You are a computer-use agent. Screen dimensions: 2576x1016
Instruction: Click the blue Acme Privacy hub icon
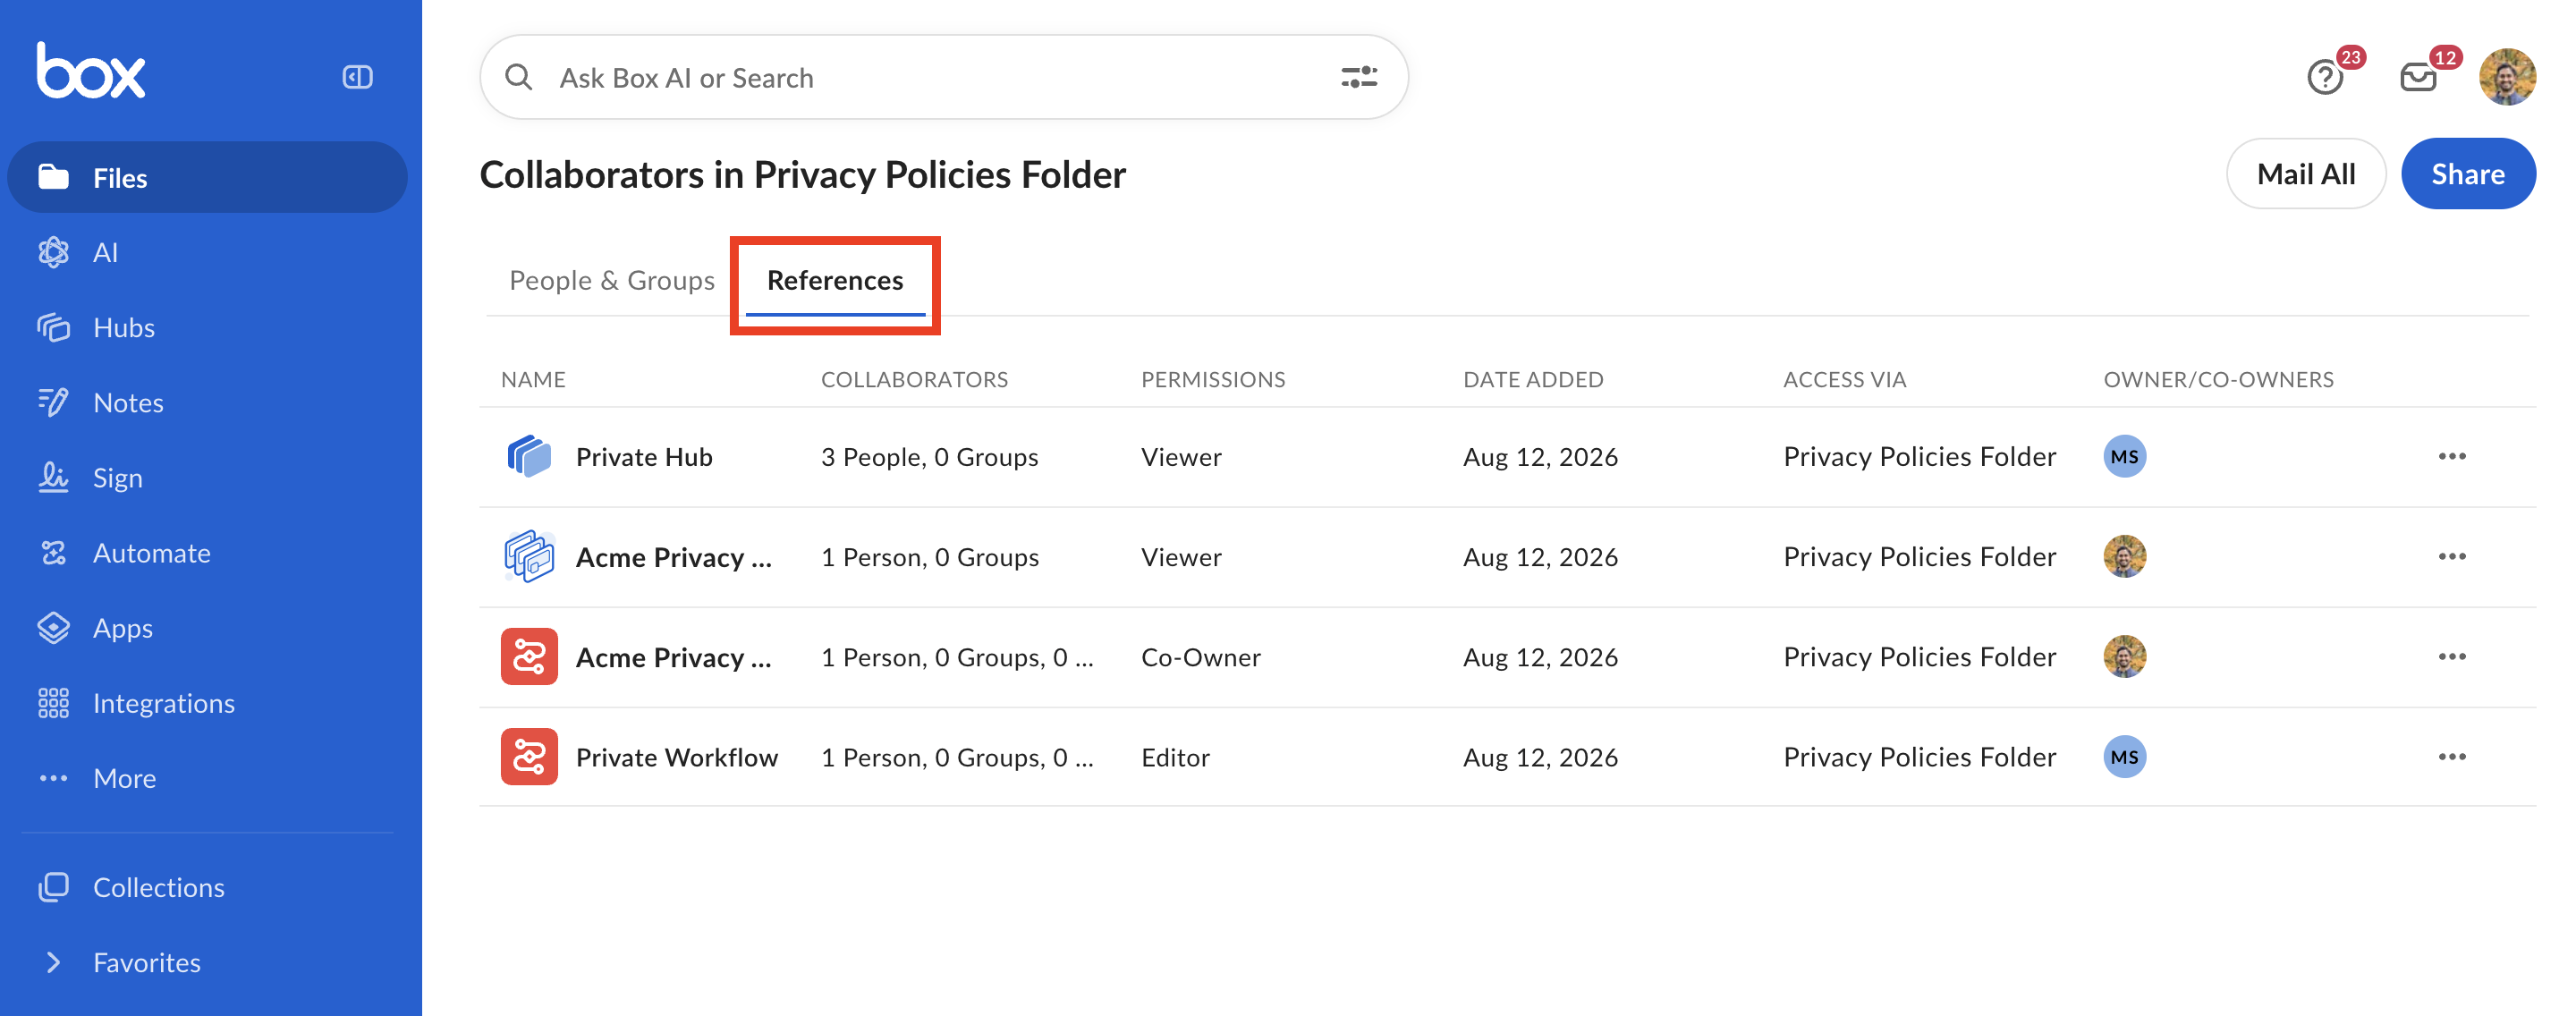[x=529, y=556]
